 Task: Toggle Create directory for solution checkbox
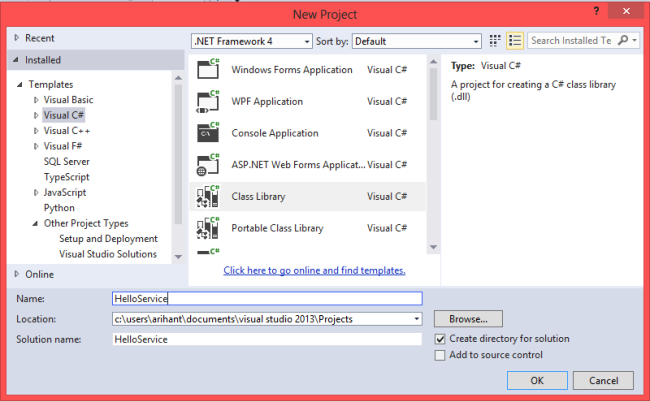pyautogui.click(x=440, y=339)
